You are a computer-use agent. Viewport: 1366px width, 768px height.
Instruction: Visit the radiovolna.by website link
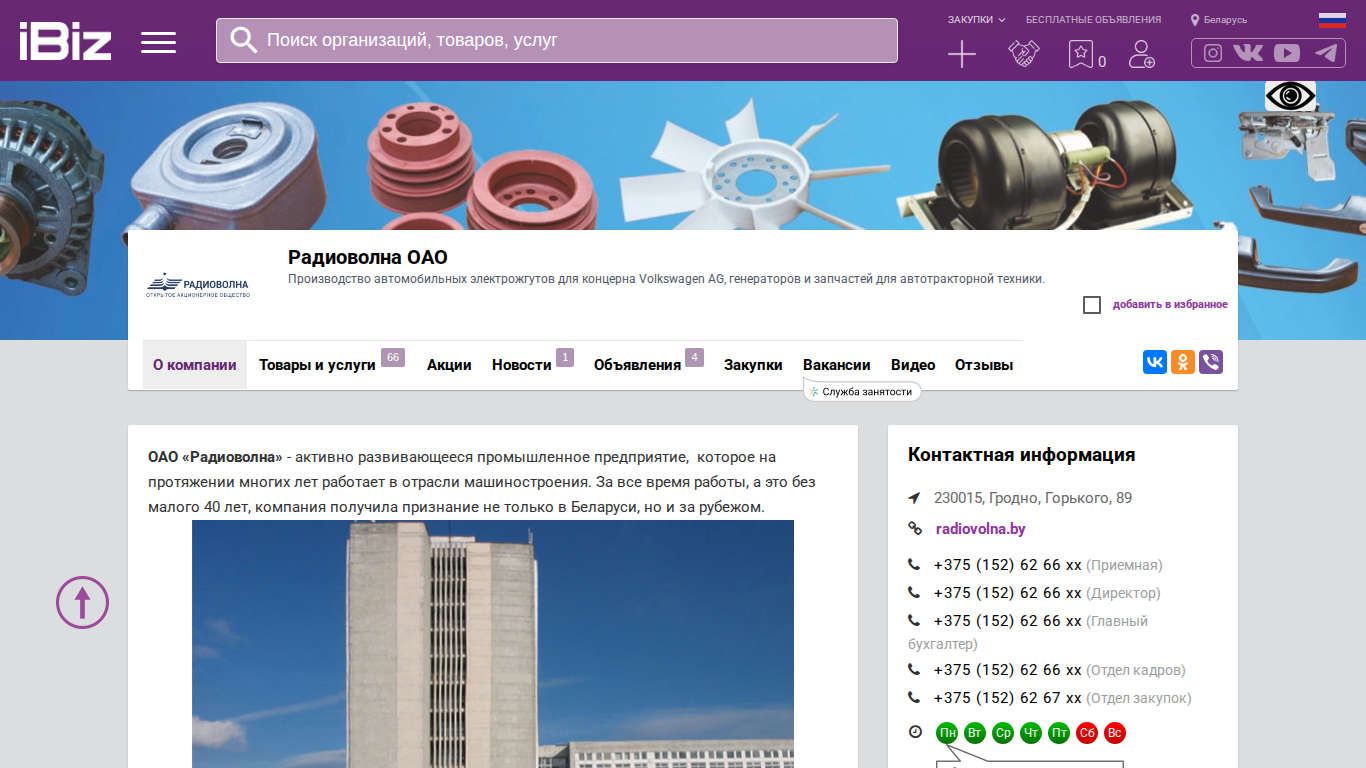tap(981, 529)
